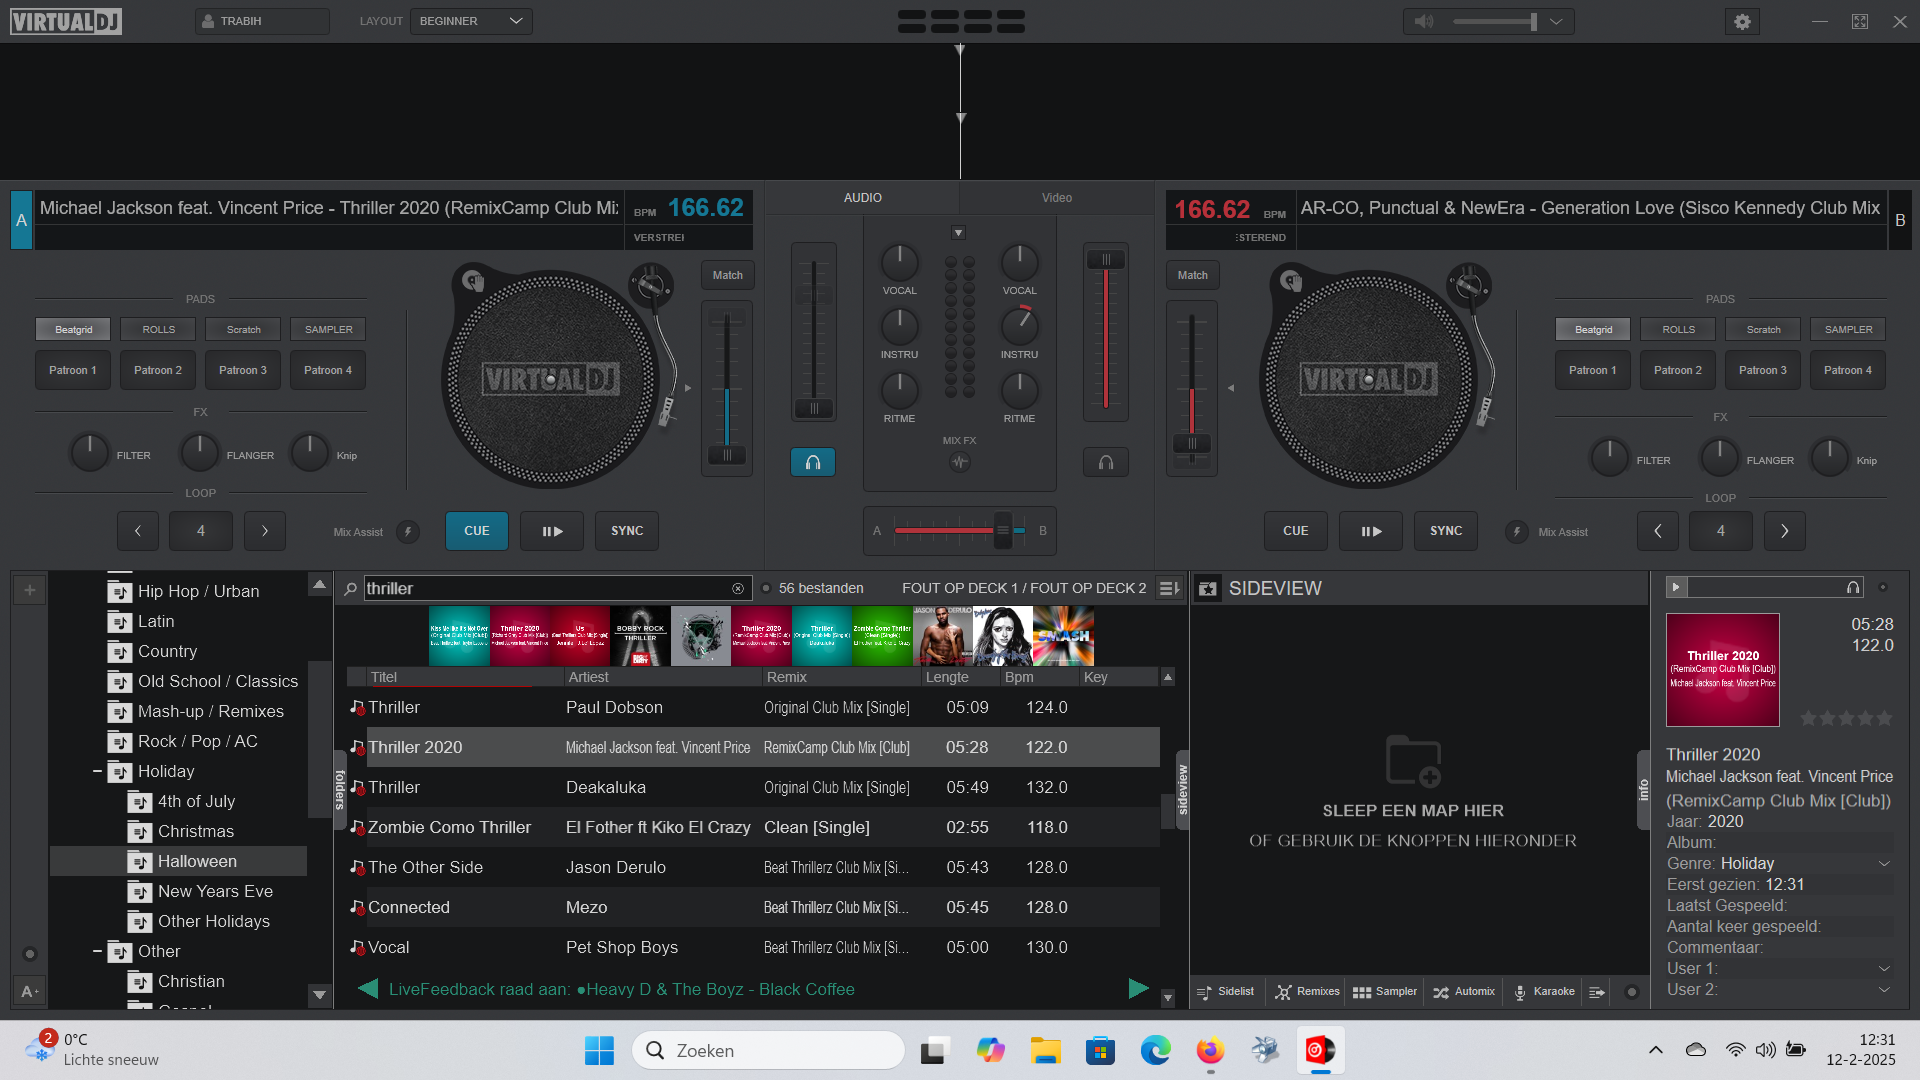Viewport: 1920px width, 1080px height.
Task: Open the sideview extra options menu icon
Action: [1597, 992]
